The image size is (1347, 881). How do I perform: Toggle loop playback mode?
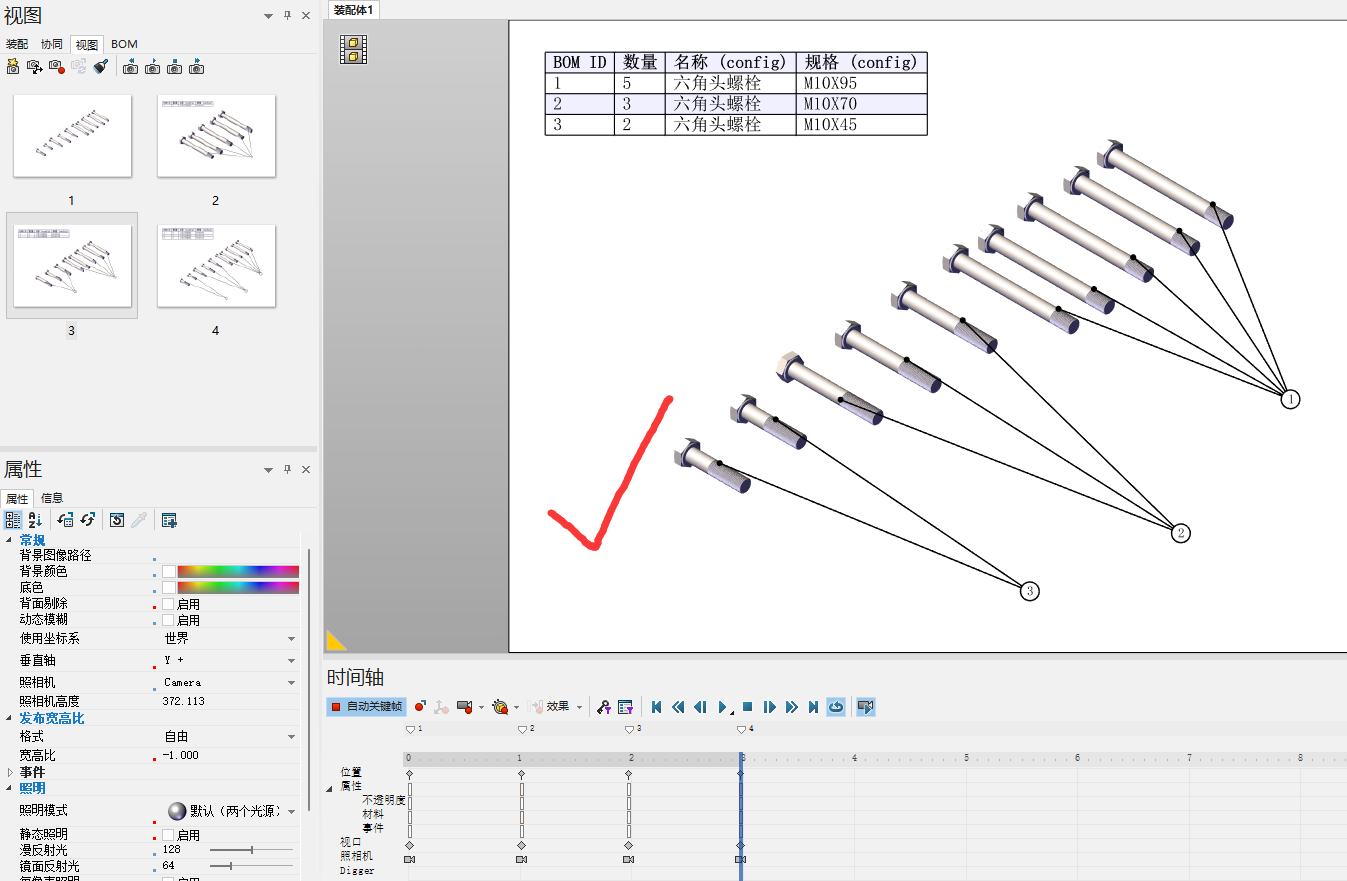click(x=836, y=707)
